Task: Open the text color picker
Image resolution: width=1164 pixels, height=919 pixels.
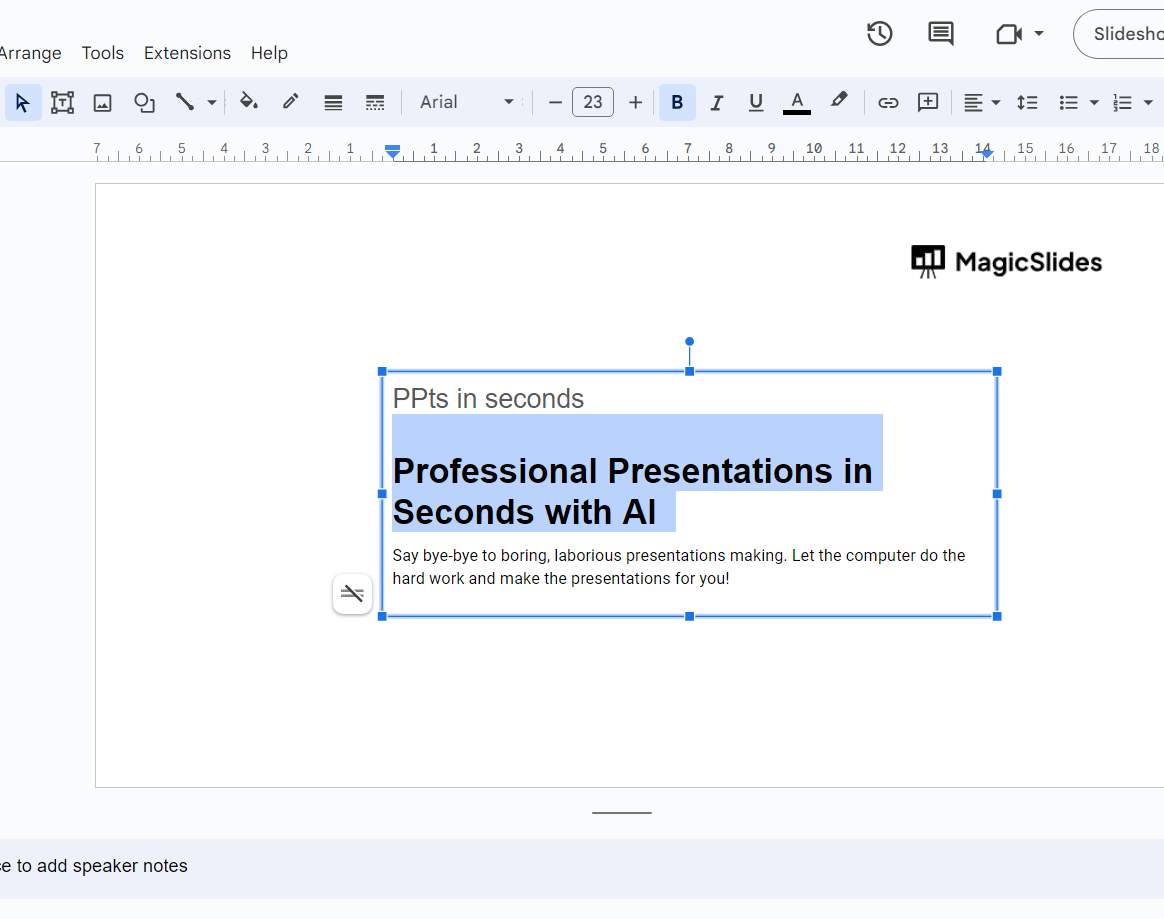Action: click(797, 102)
